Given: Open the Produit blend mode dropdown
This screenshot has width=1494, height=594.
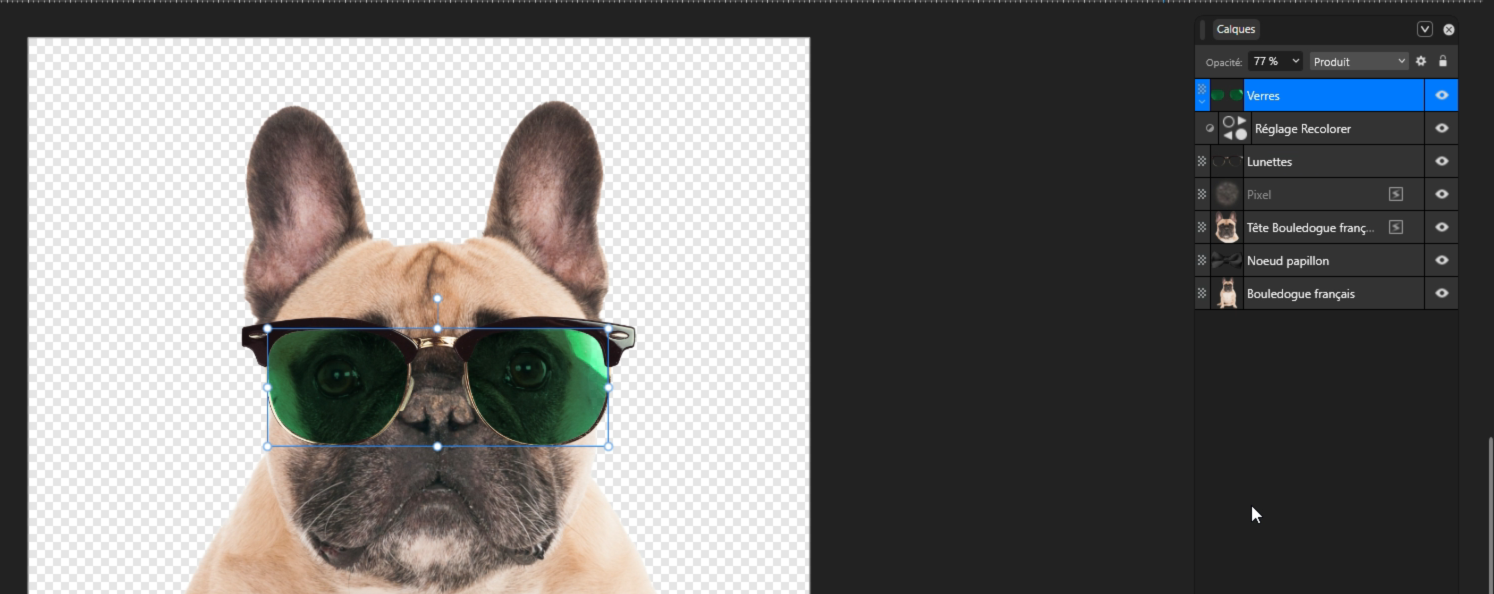Looking at the screenshot, I should click(1359, 61).
